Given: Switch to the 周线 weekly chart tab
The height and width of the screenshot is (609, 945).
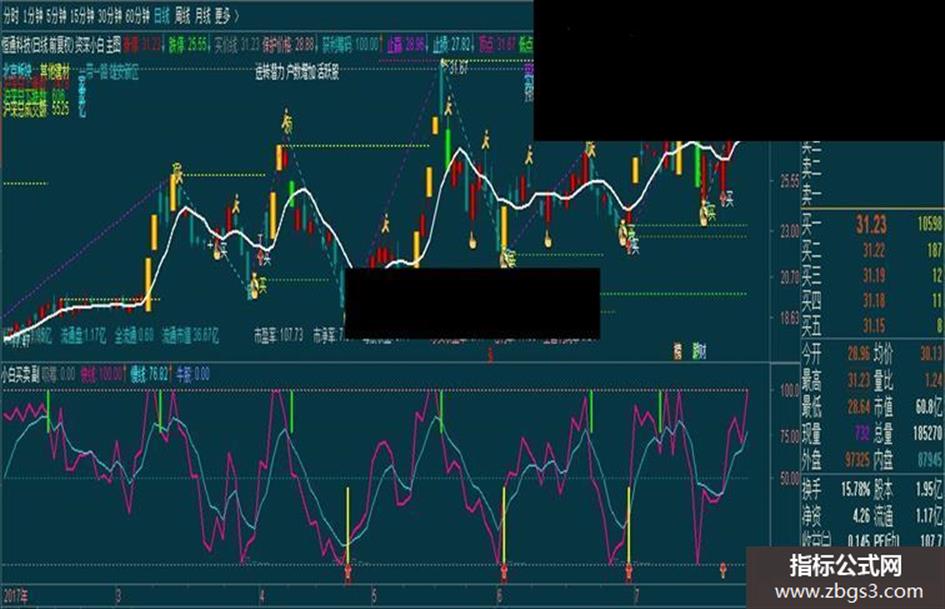Looking at the screenshot, I should [182, 16].
